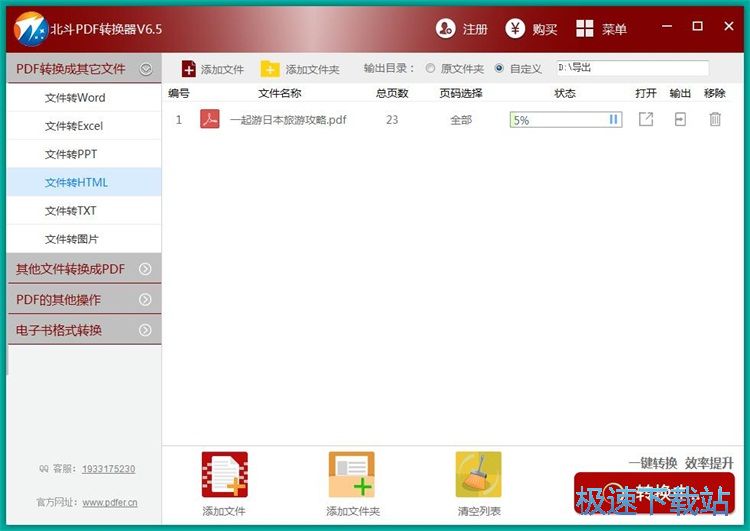
Task: Select 文件转图片 conversion option
Action: (84, 239)
